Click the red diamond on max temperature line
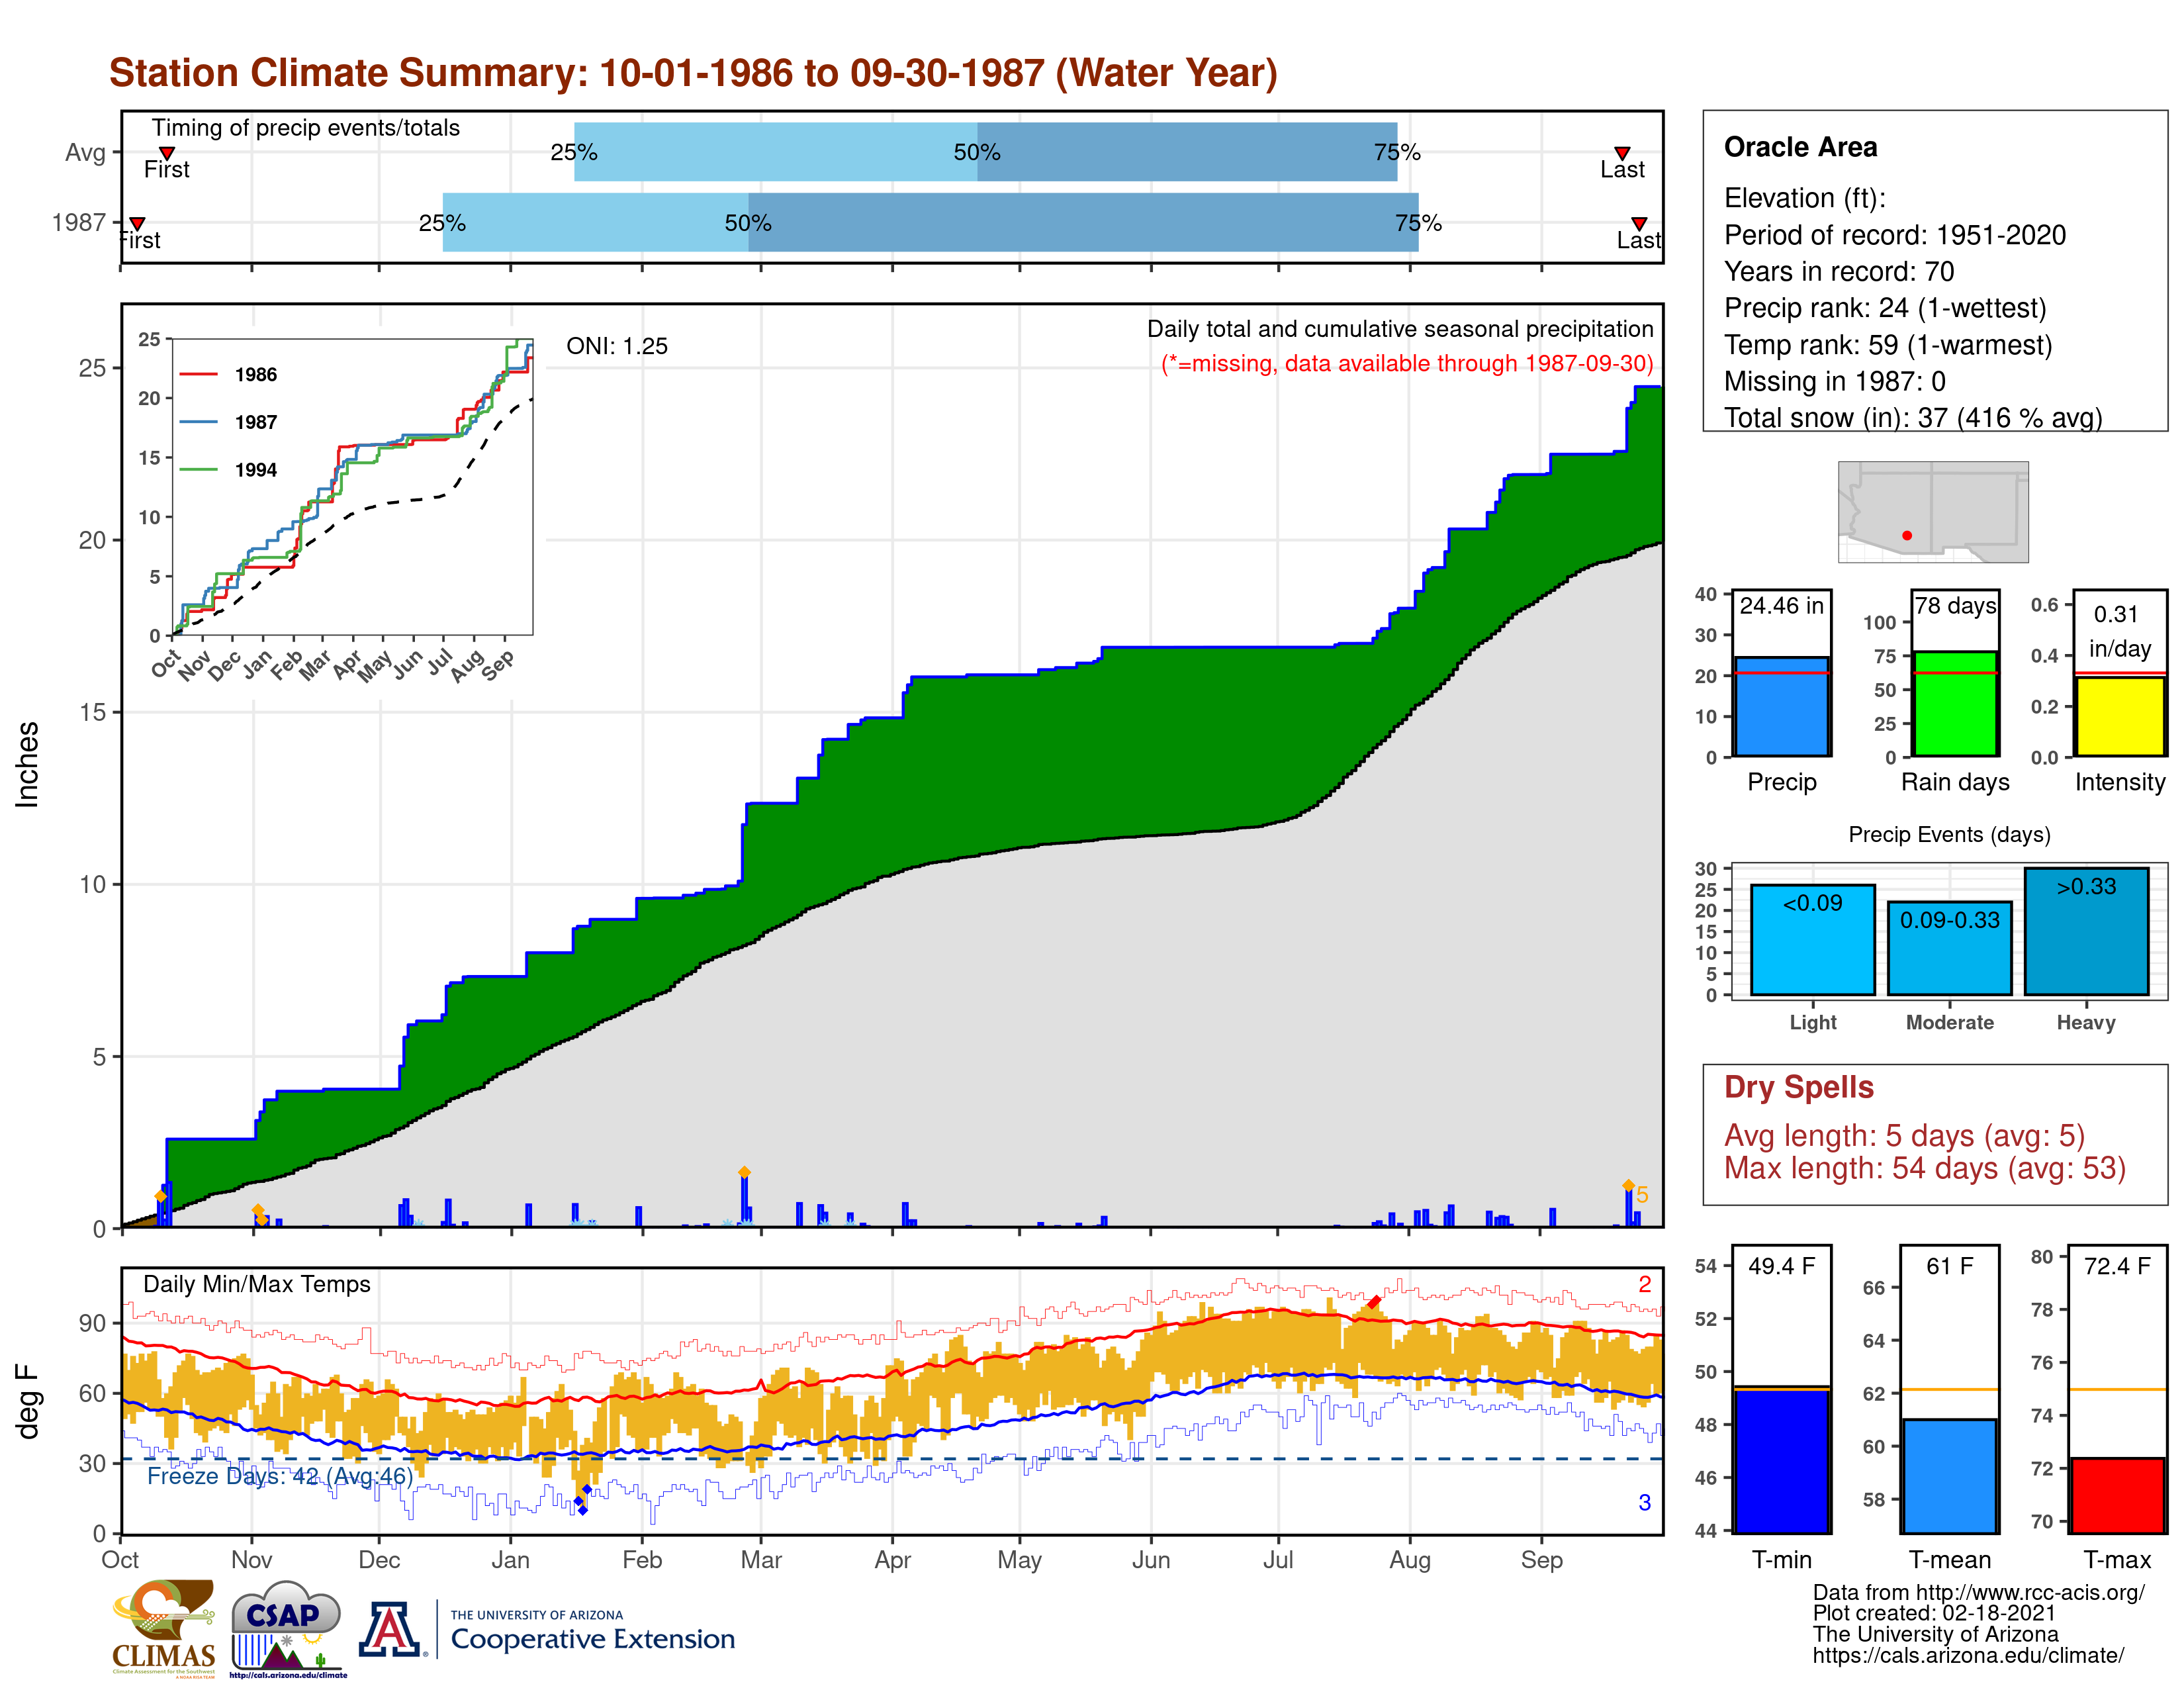The image size is (2184, 1688). pyautogui.click(x=1374, y=1302)
